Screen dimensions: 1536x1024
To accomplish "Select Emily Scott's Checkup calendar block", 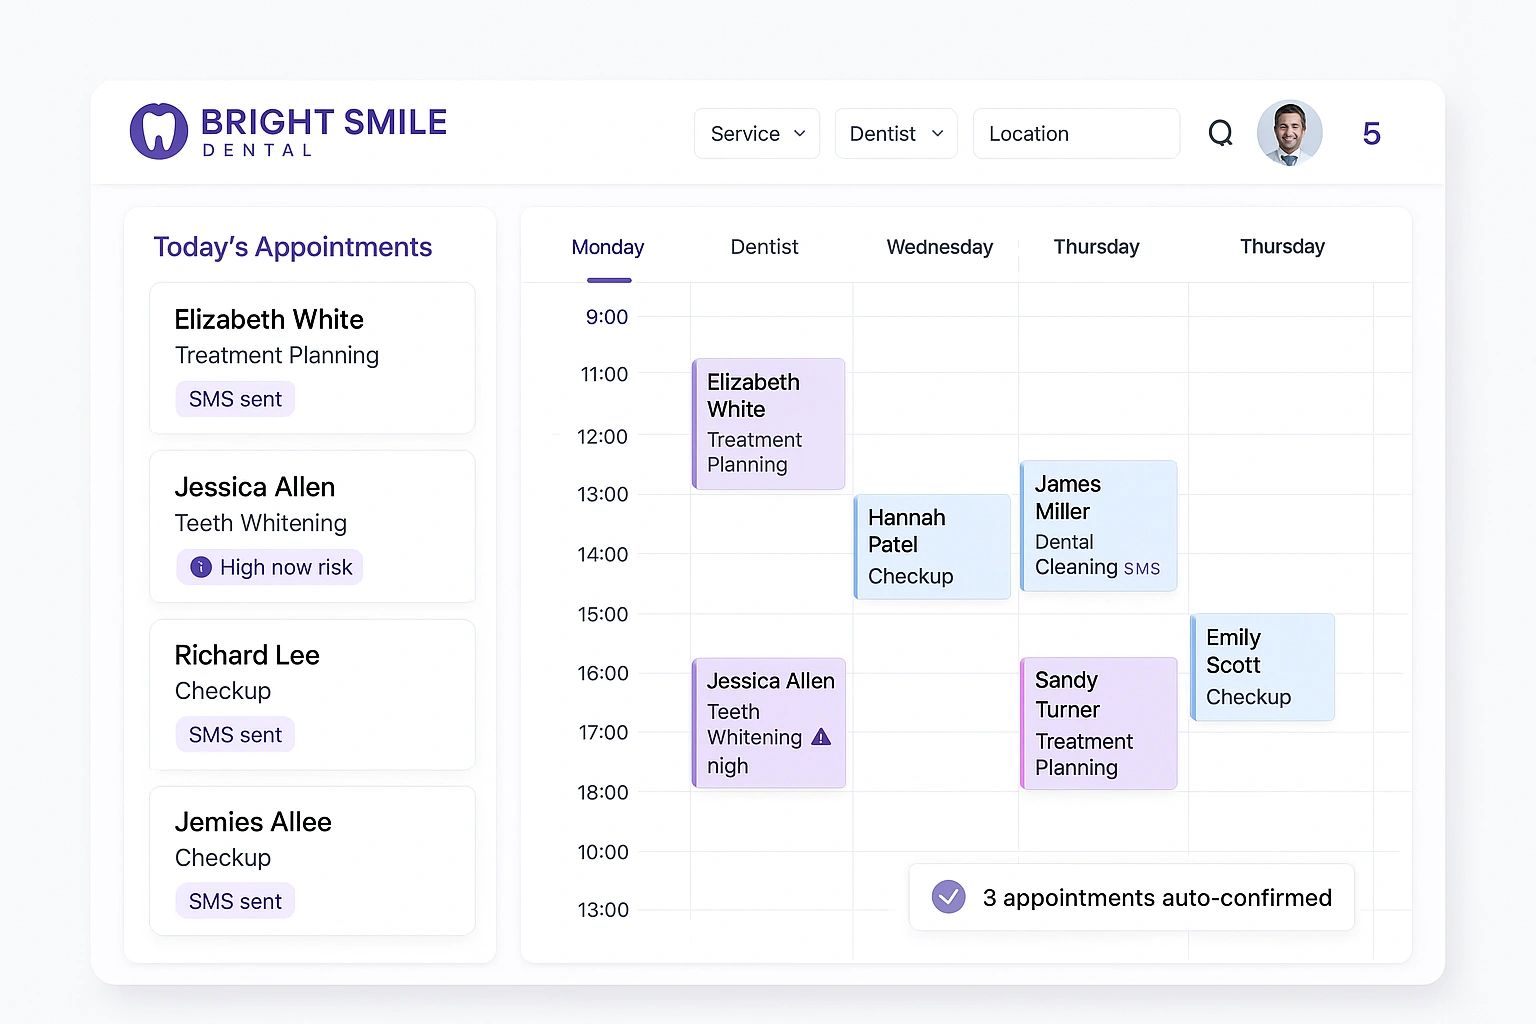I will (x=1262, y=667).
